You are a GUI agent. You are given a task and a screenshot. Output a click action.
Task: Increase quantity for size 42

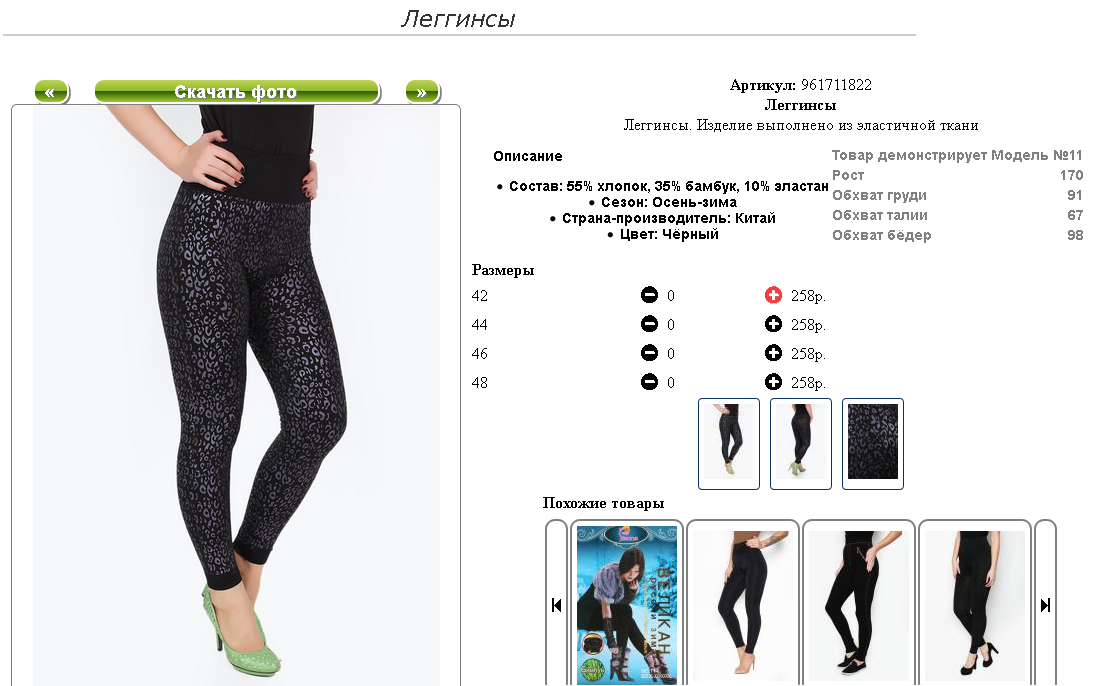[x=773, y=295]
